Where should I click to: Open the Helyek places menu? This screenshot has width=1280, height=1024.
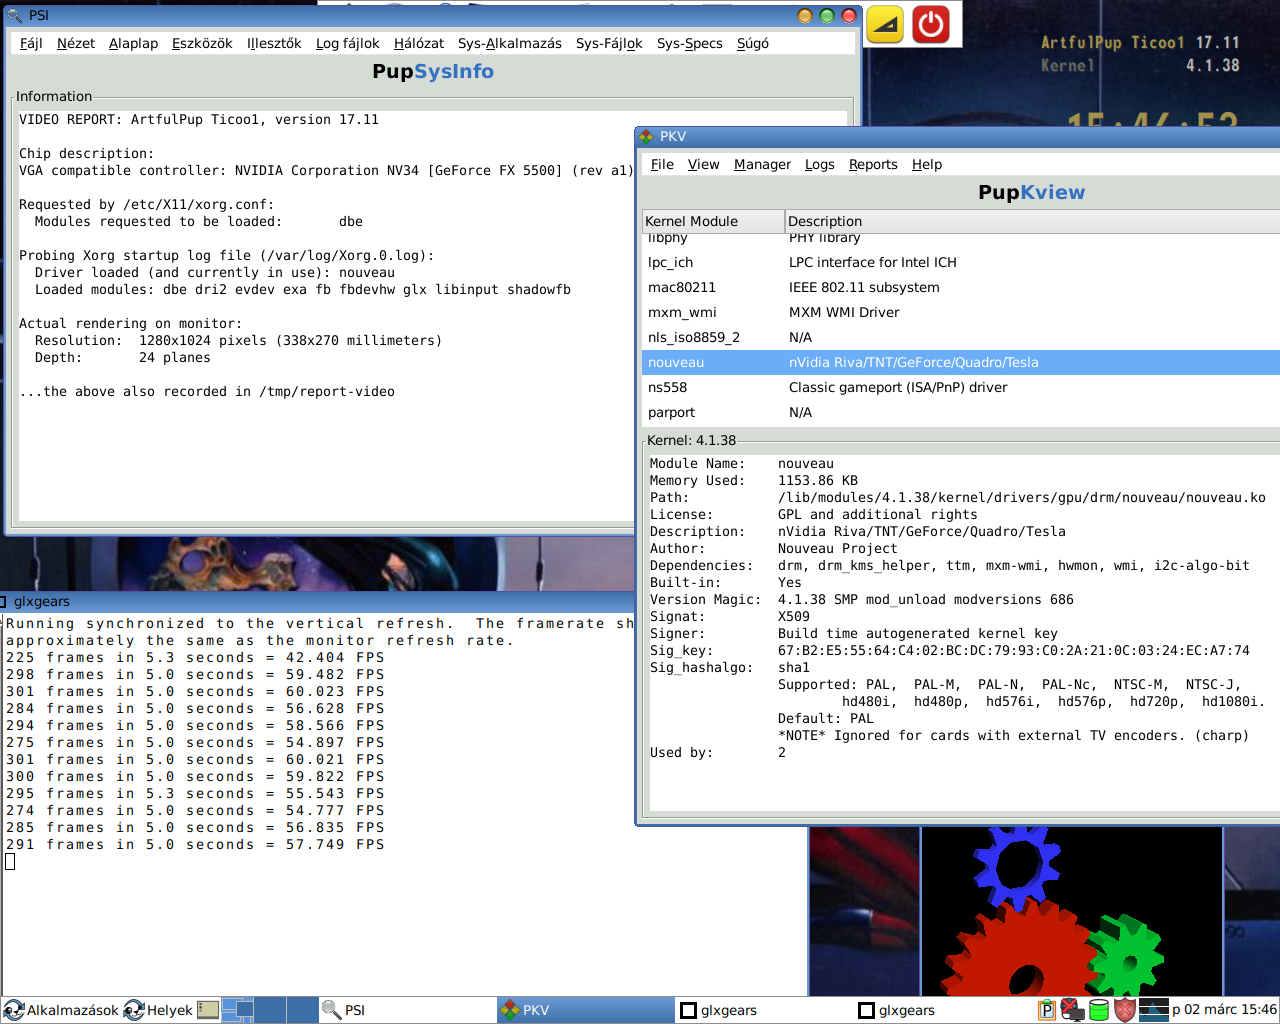(x=158, y=1010)
